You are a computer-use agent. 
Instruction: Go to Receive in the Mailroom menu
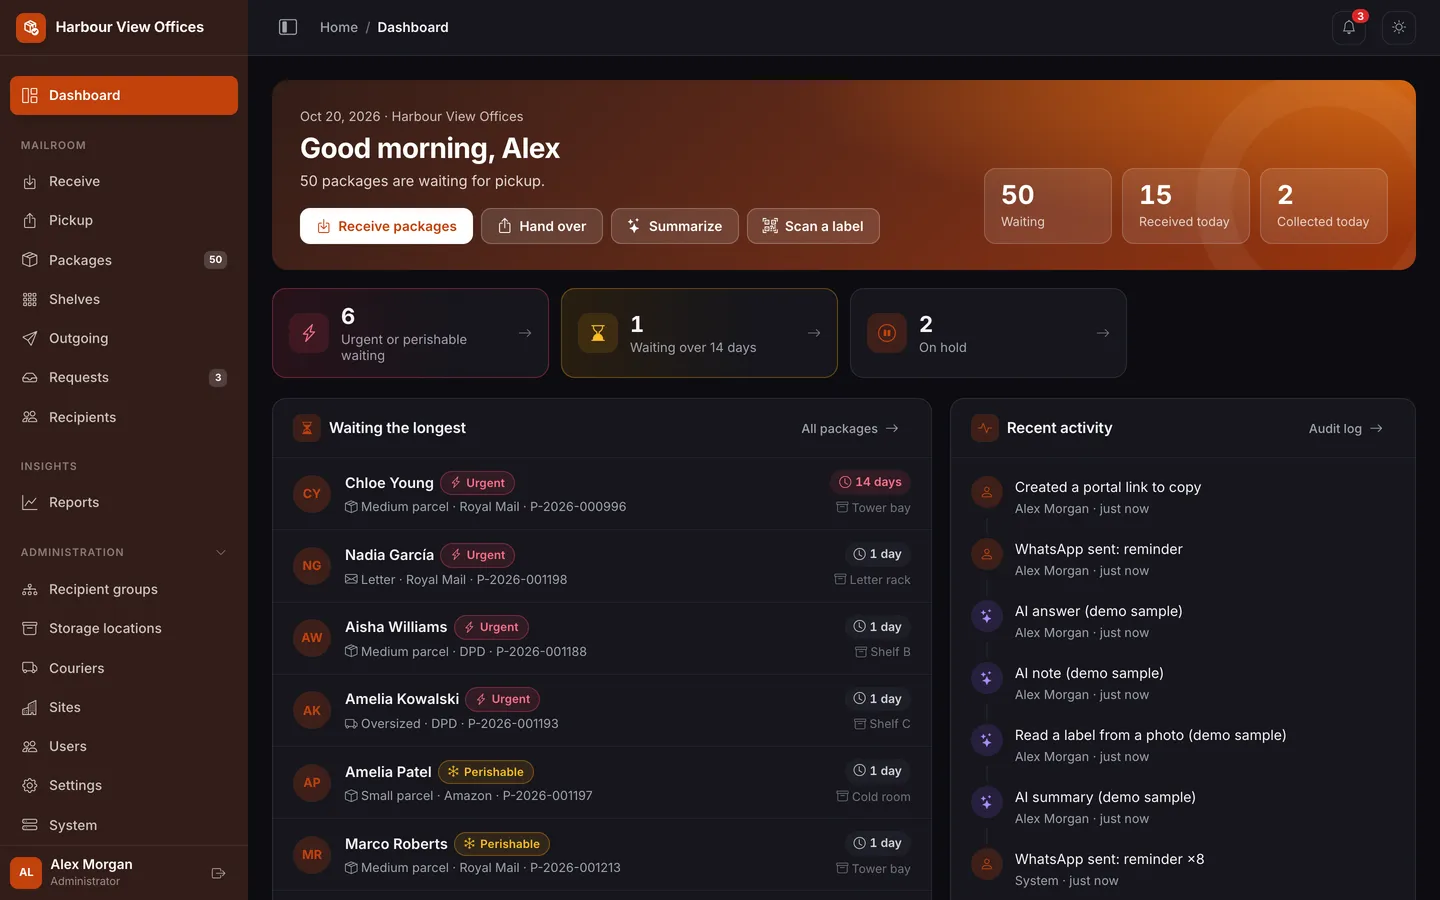(x=124, y=181)
